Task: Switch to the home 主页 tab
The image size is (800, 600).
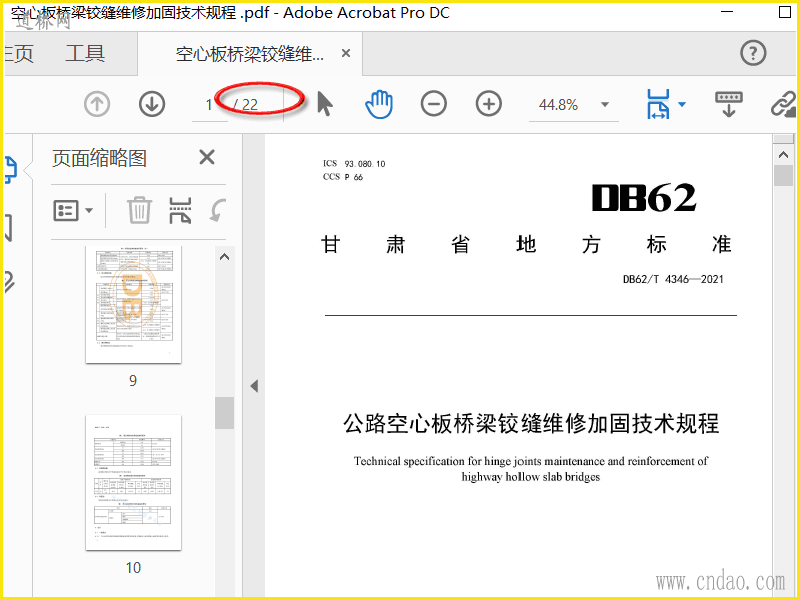Action: [18, 53]
